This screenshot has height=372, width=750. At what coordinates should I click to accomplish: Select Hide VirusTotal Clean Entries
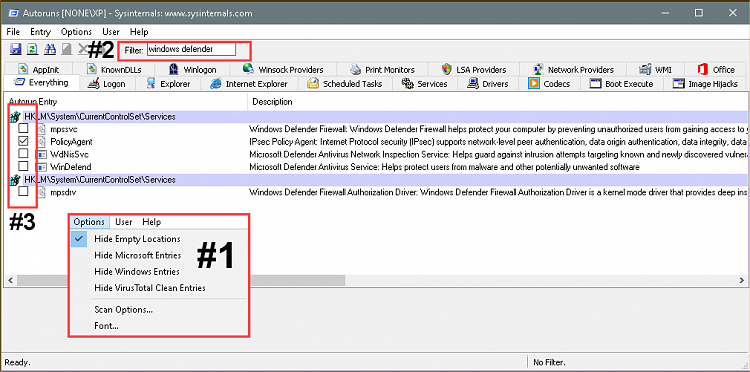(159, 288)
